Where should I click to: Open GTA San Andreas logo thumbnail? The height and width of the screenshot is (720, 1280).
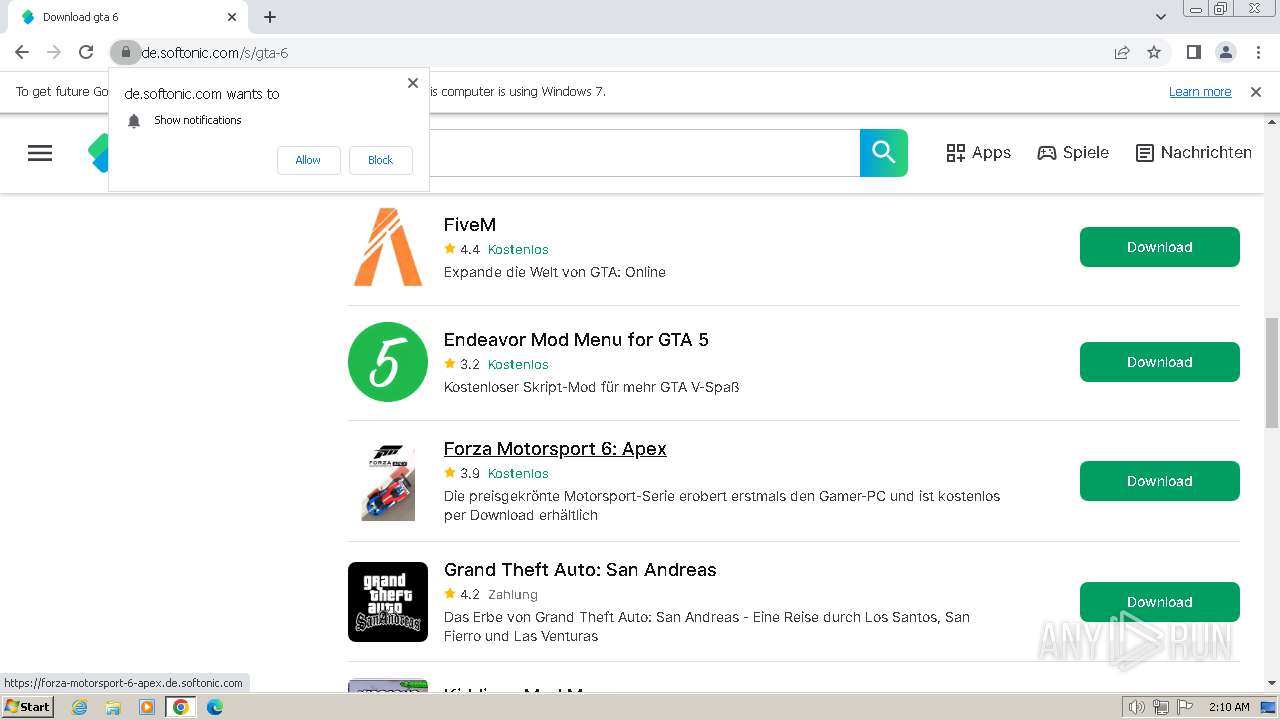coord(388,602)
